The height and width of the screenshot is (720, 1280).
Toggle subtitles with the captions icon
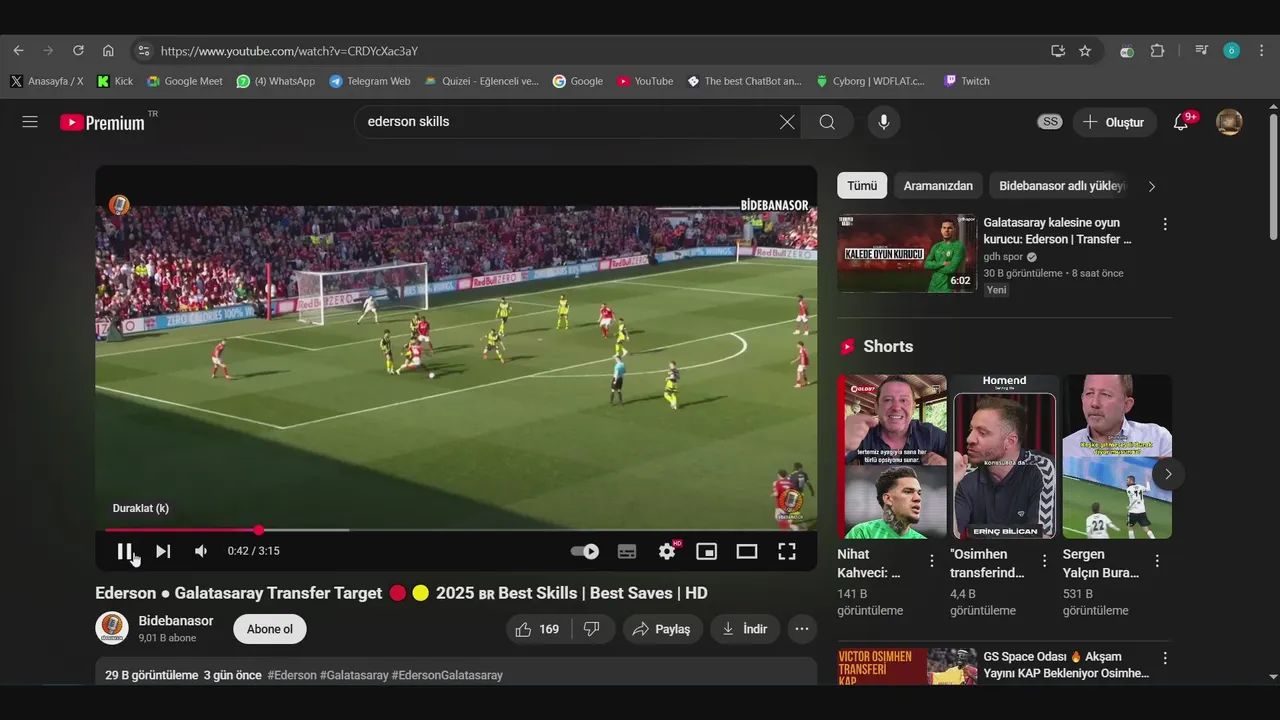point(627,551)
